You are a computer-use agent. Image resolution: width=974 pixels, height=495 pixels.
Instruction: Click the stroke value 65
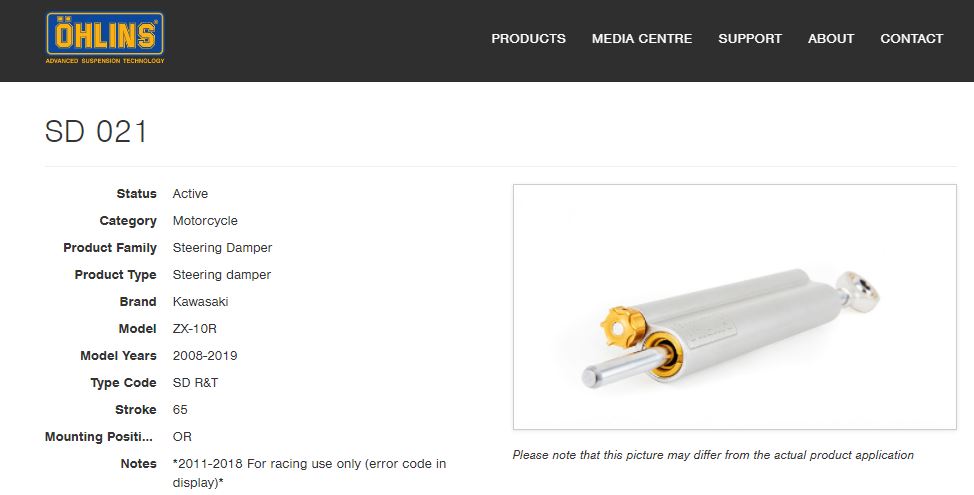(180, 410)
